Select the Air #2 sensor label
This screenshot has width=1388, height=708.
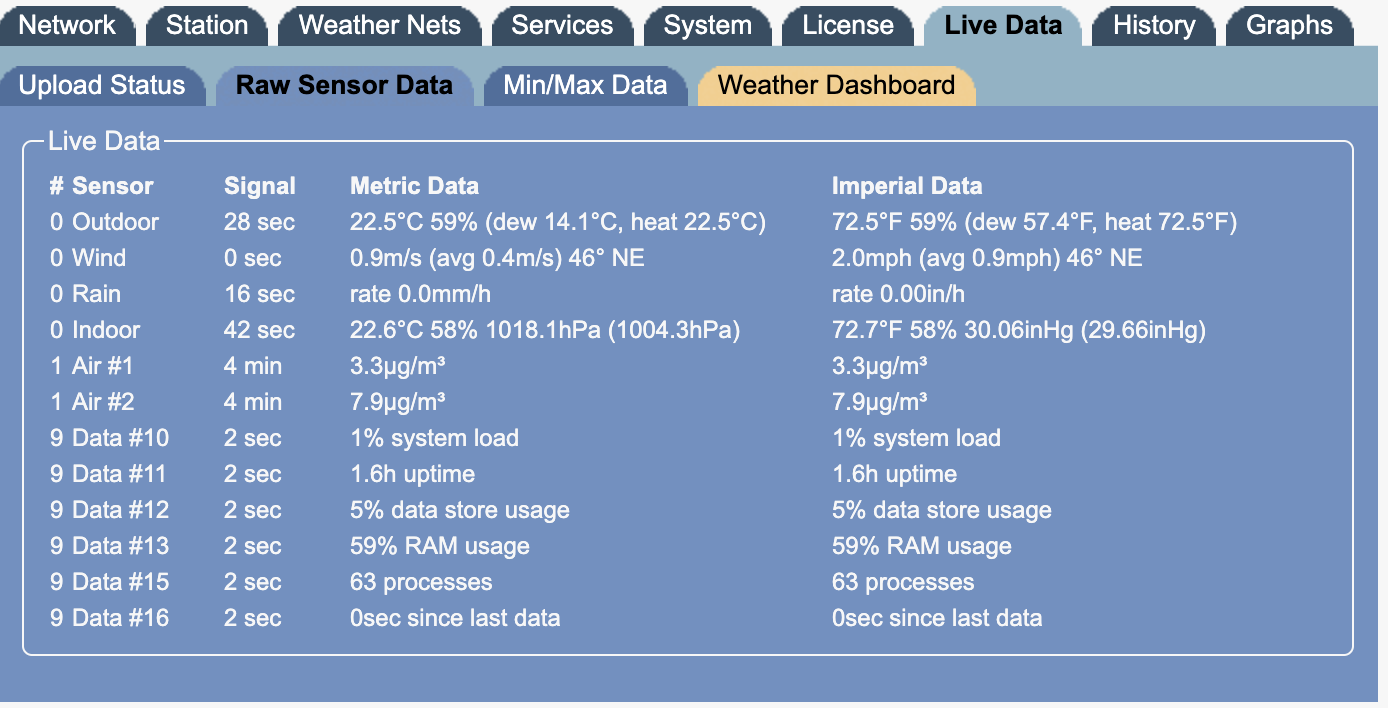point(103,402)
